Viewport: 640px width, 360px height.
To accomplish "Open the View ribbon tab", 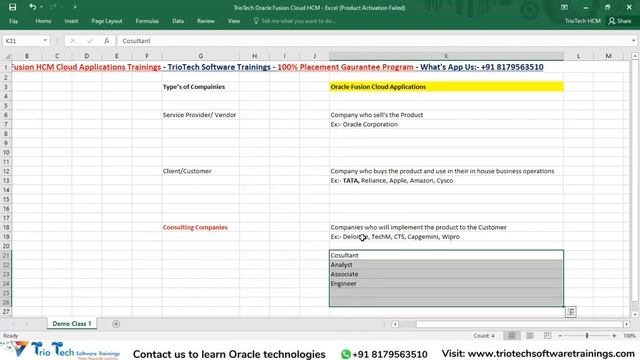I will tap(234, 21).
